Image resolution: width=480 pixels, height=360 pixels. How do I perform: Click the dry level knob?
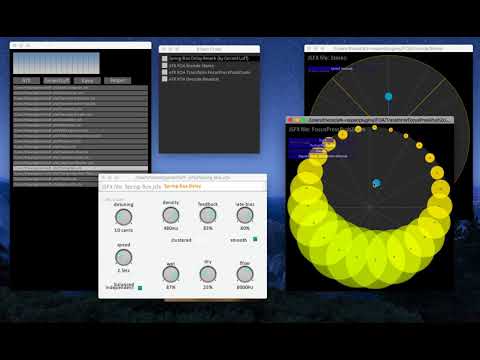[x=208, y=275]
